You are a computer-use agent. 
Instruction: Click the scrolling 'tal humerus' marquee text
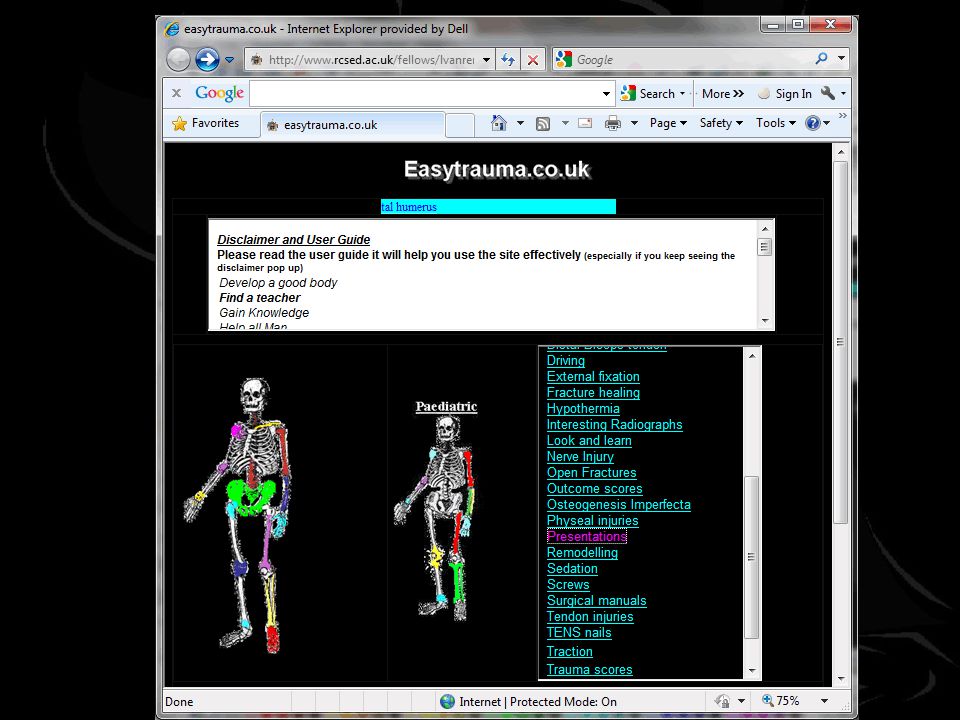pyautogui.click(x=408, y=207)
